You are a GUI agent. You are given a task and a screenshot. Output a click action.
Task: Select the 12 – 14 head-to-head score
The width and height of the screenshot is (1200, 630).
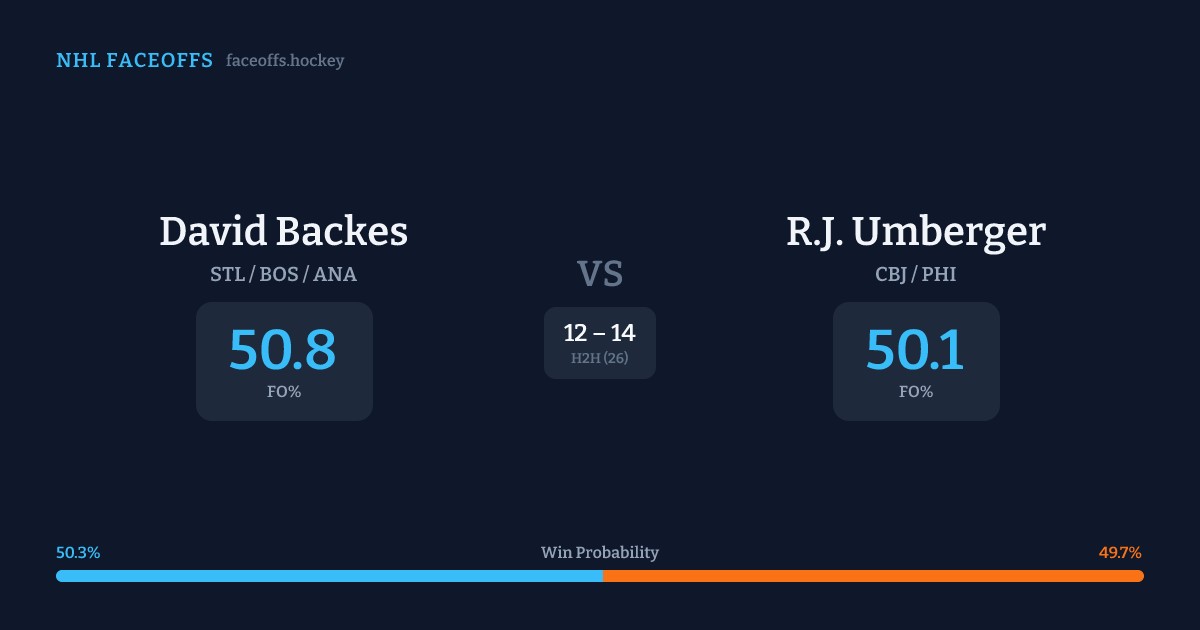599,333
